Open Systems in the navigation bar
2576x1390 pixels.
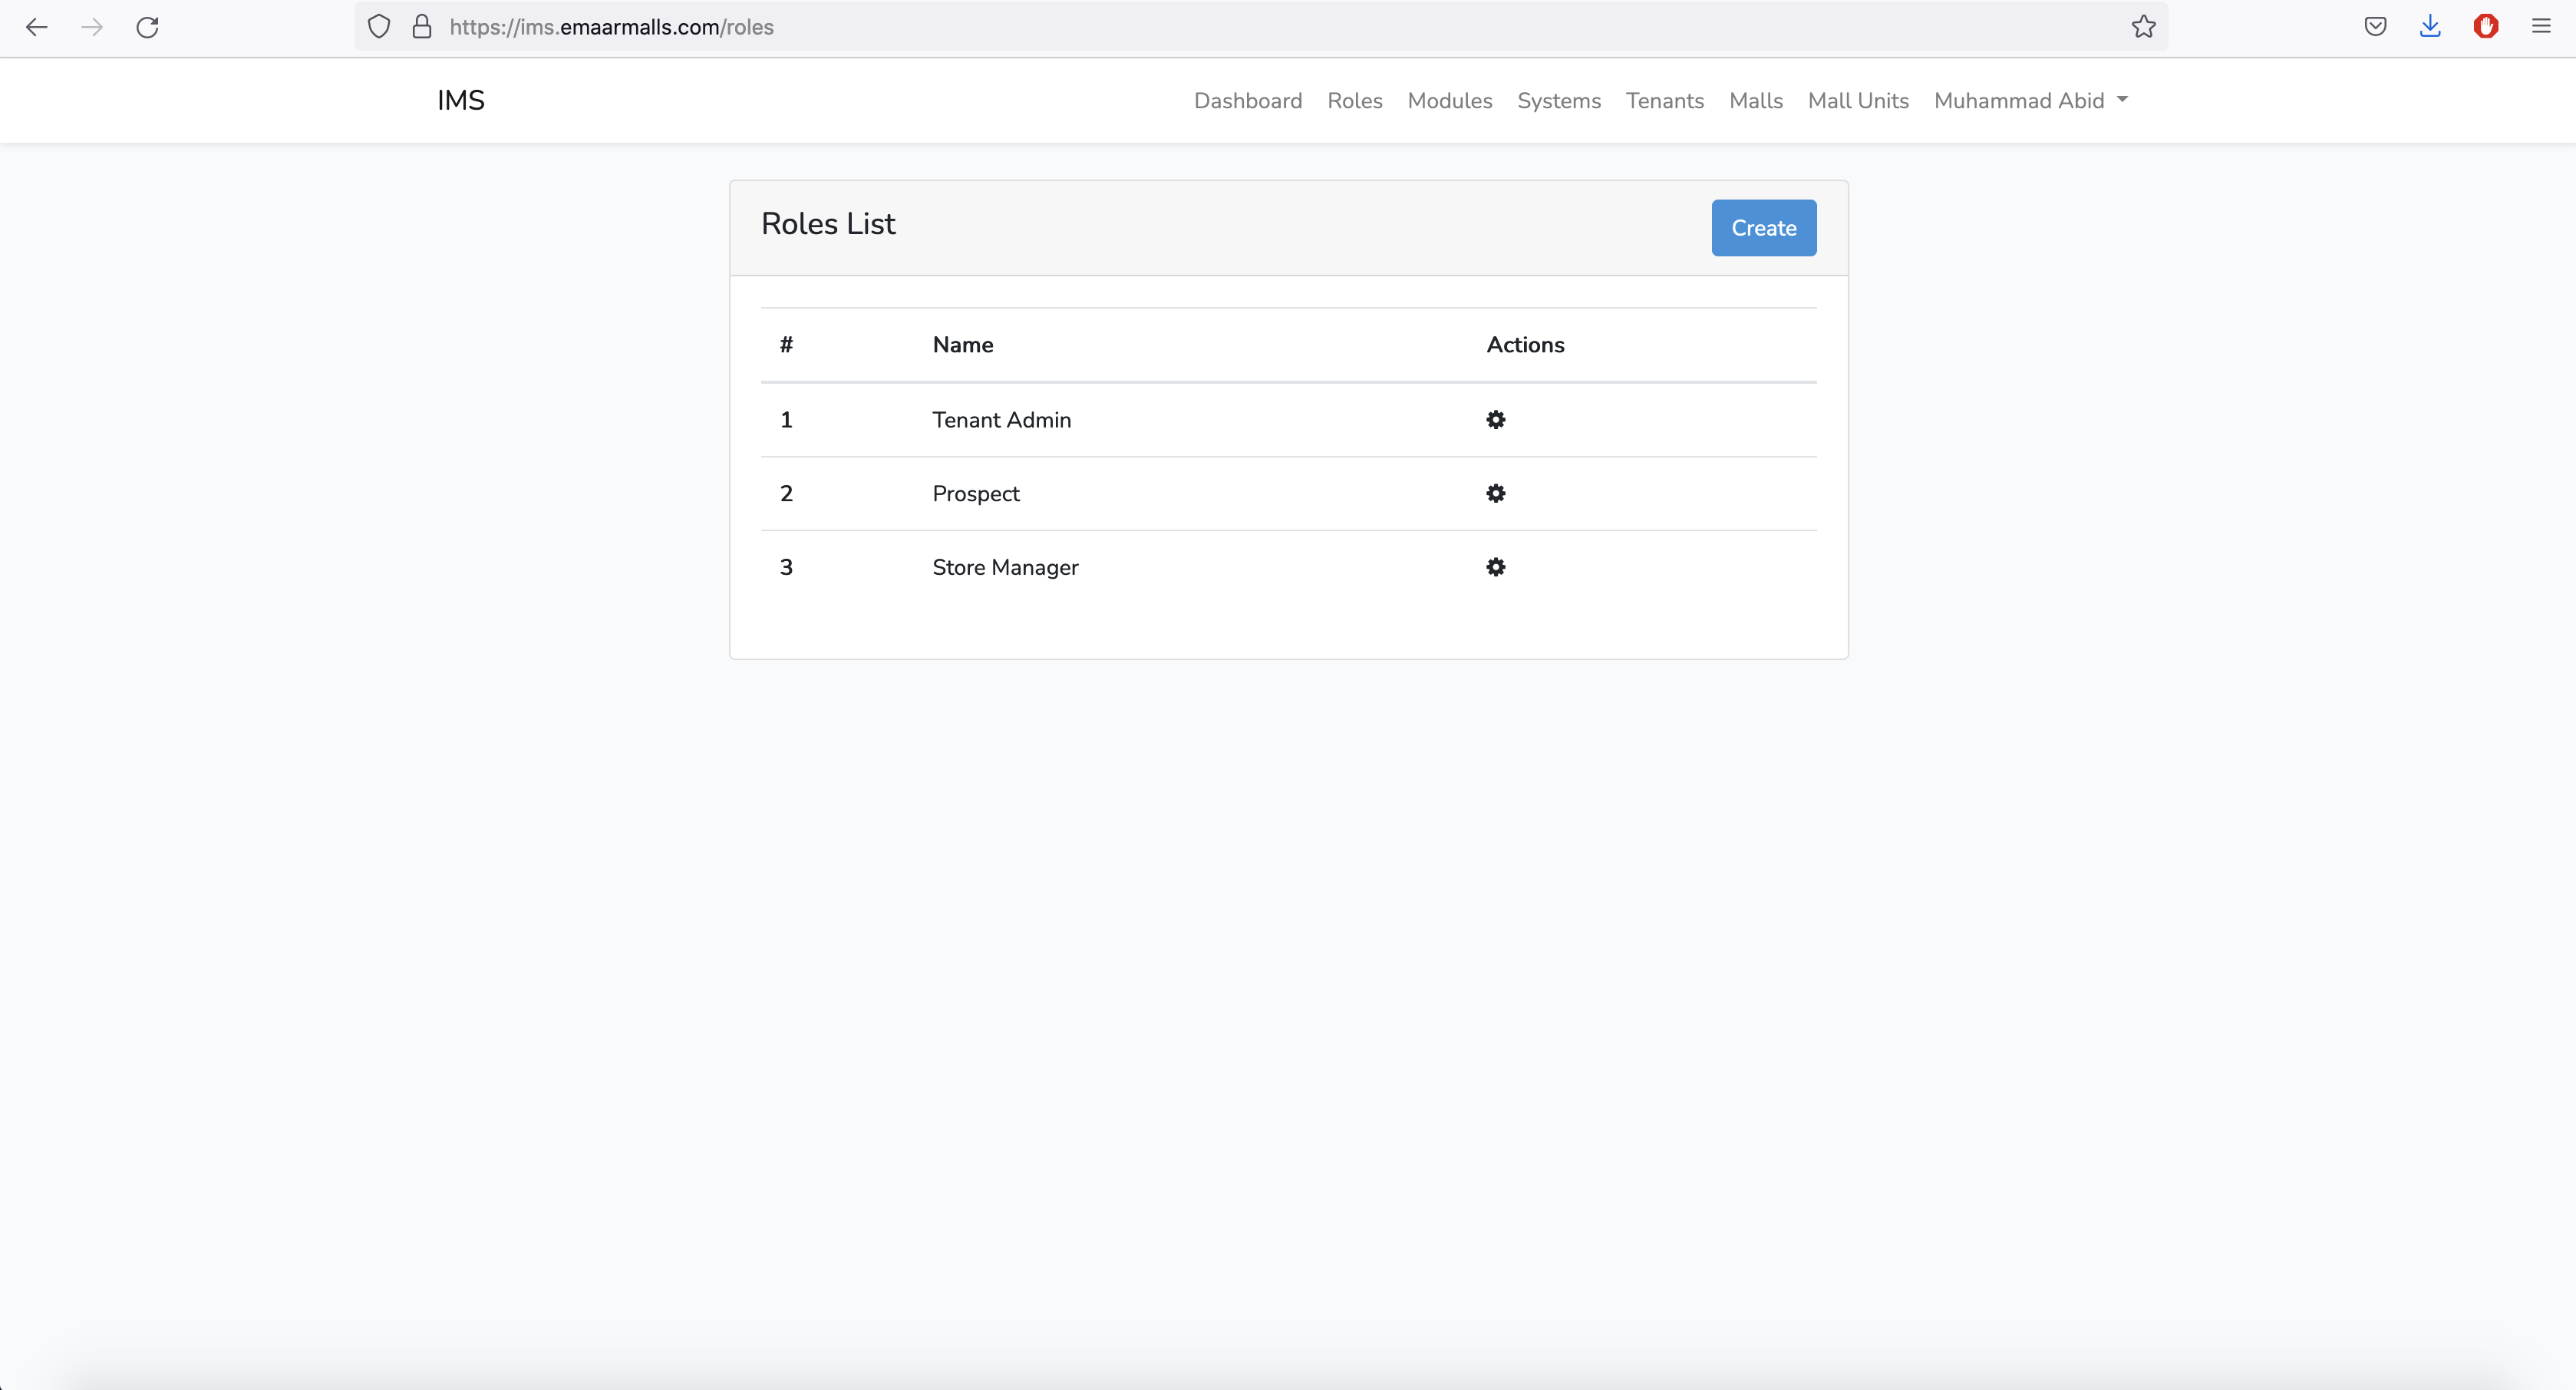pos(1559,101)
